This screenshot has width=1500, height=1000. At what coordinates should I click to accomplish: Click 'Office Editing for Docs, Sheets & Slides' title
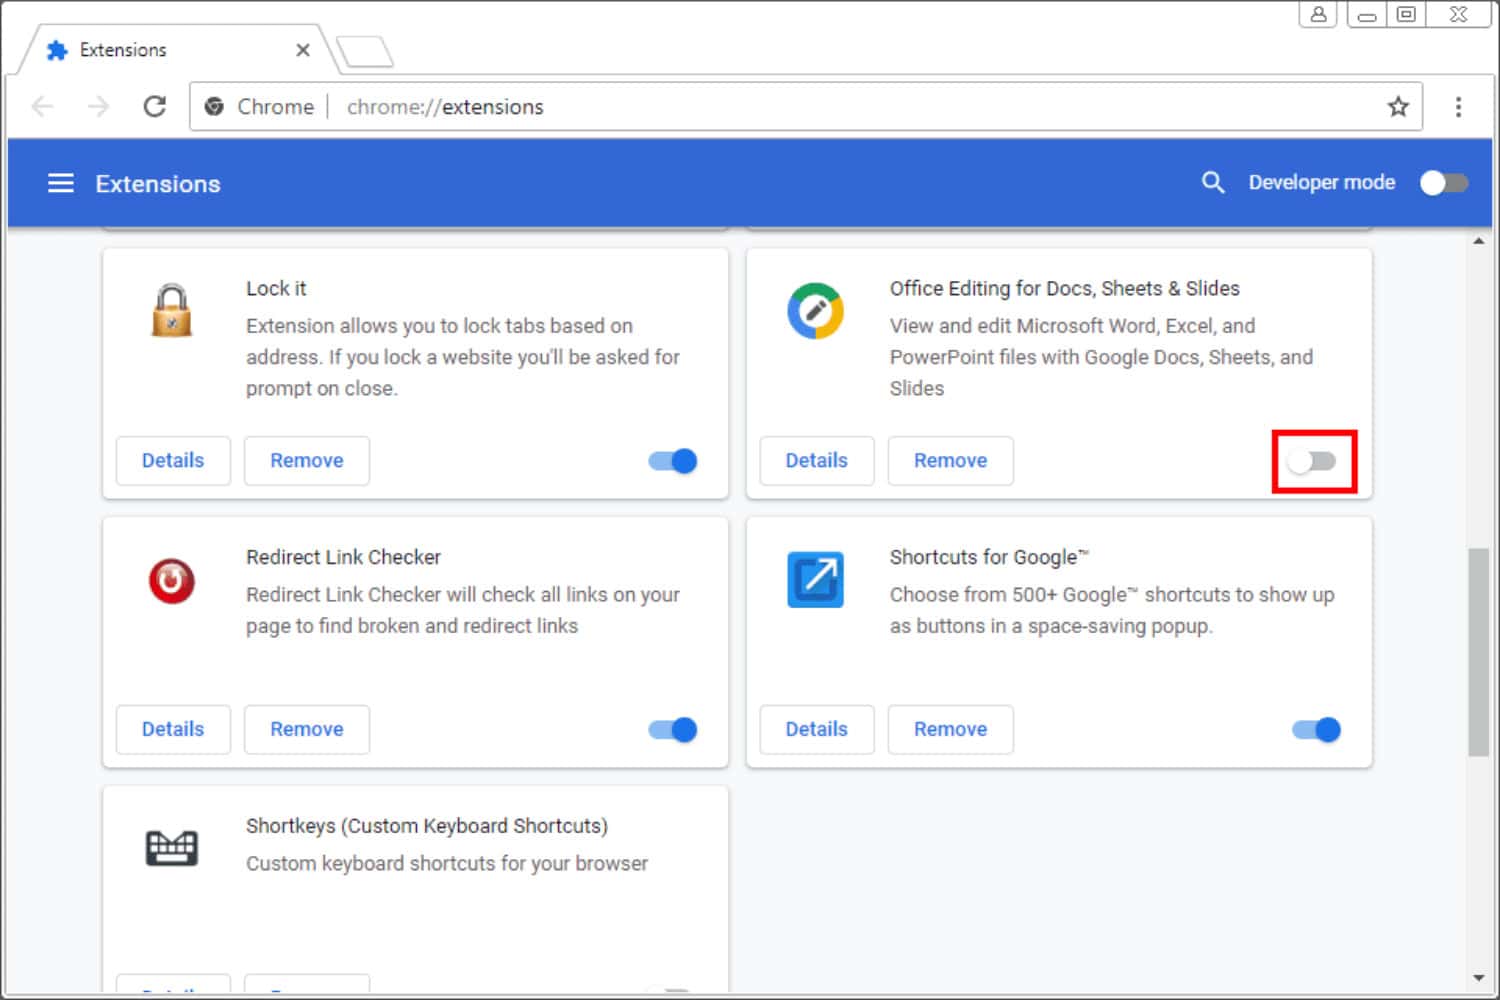click(x=1065, y=288)
